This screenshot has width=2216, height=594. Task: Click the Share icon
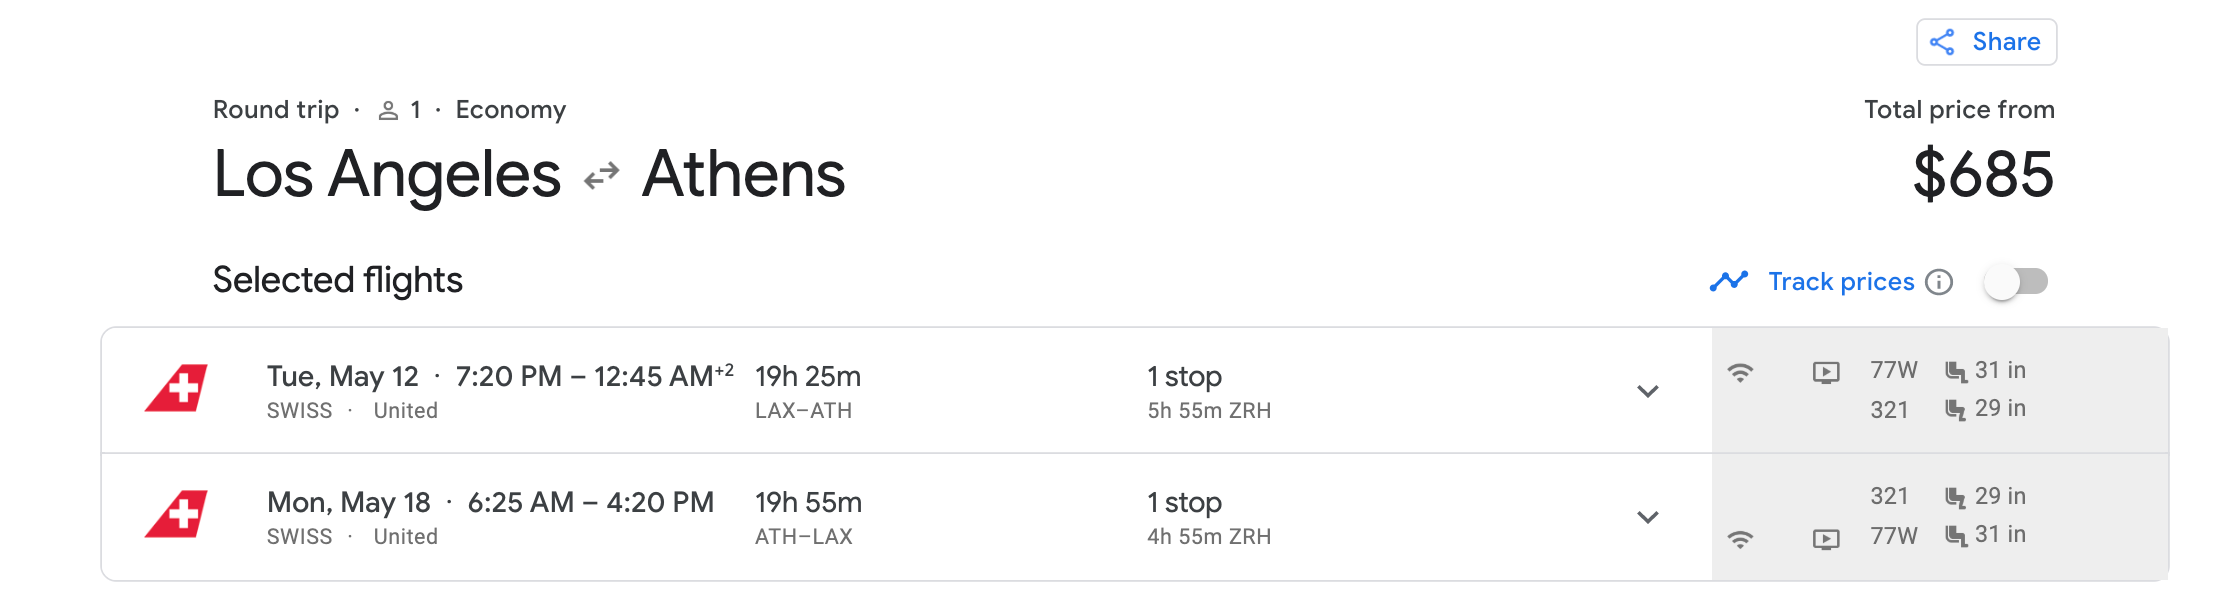(x=1942, y=42)
